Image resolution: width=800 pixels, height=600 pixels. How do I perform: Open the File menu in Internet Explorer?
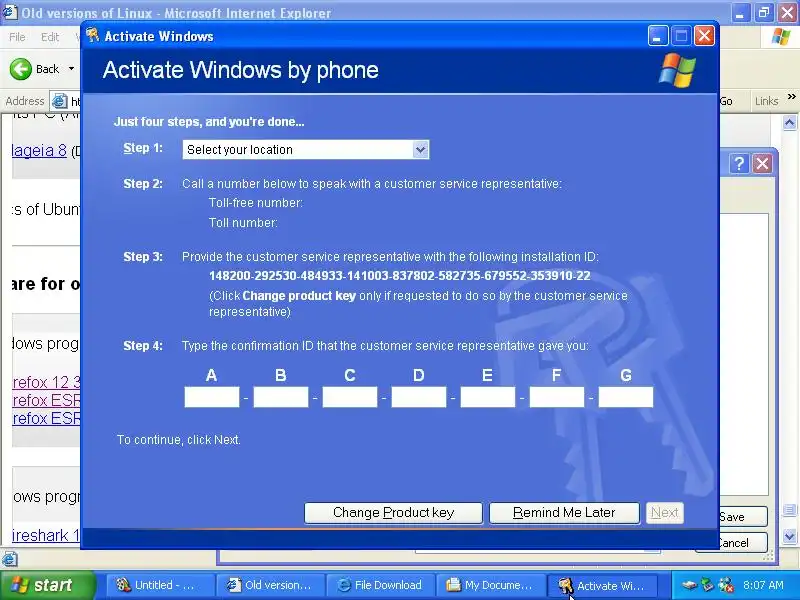[17, 37]
